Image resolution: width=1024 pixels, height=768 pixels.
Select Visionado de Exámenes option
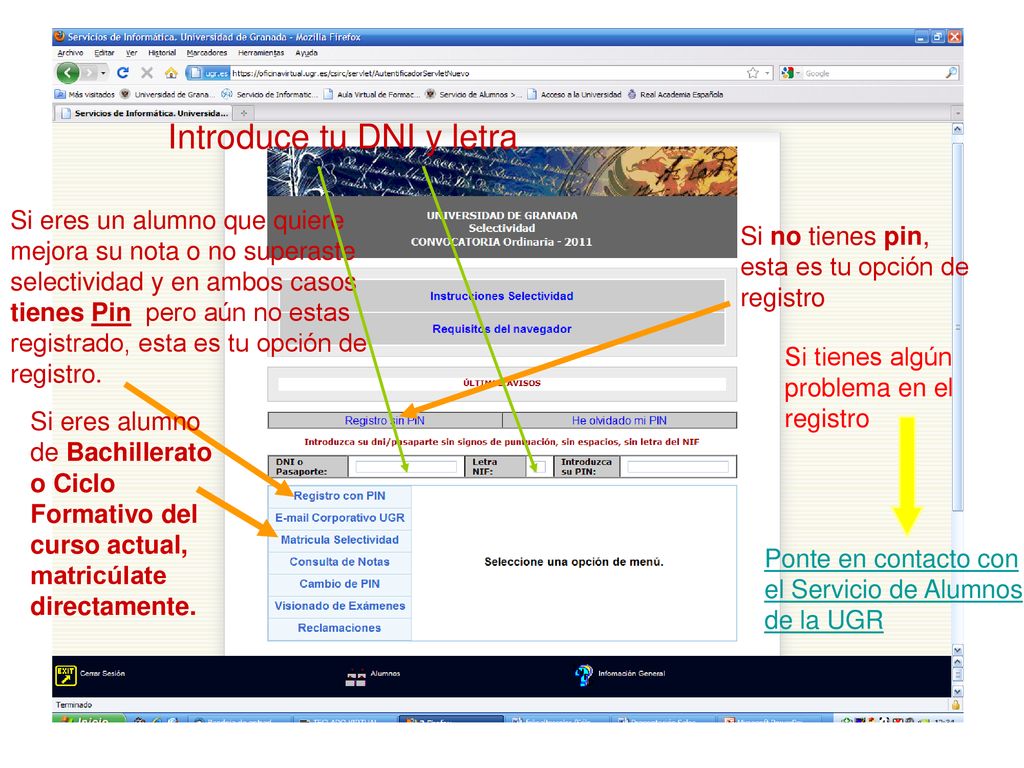[x=340, y=606]
